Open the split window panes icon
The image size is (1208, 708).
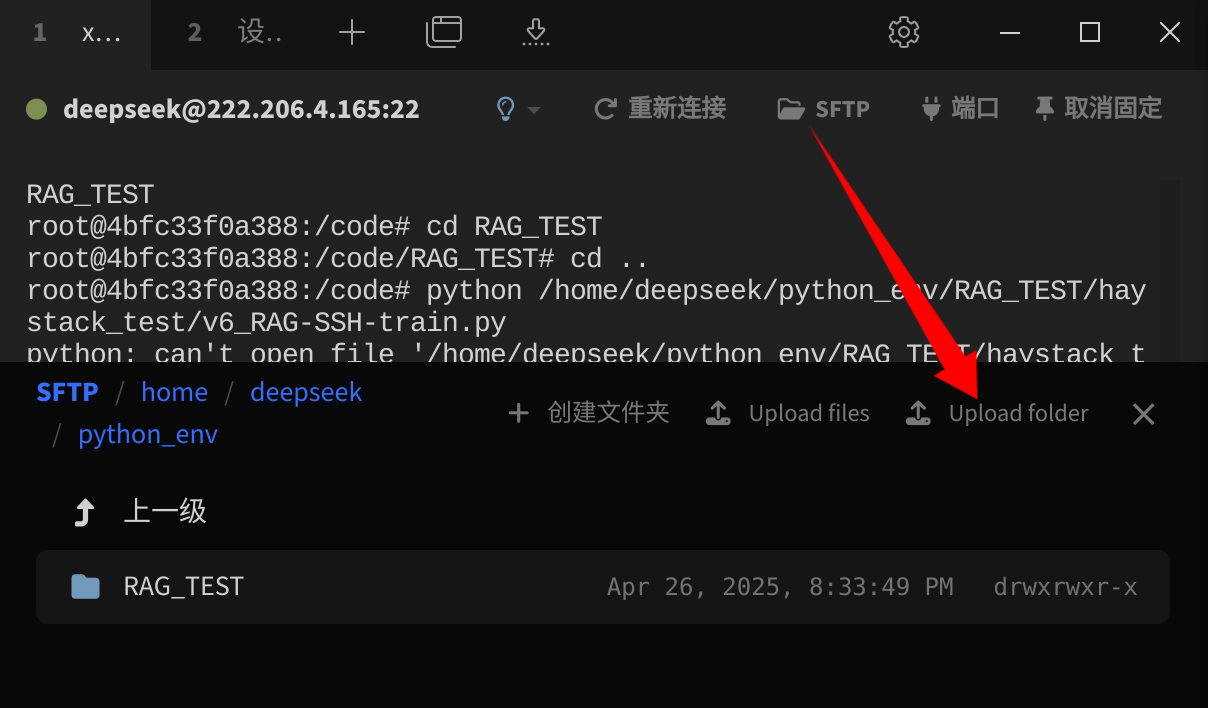click(x=444, y=32)
